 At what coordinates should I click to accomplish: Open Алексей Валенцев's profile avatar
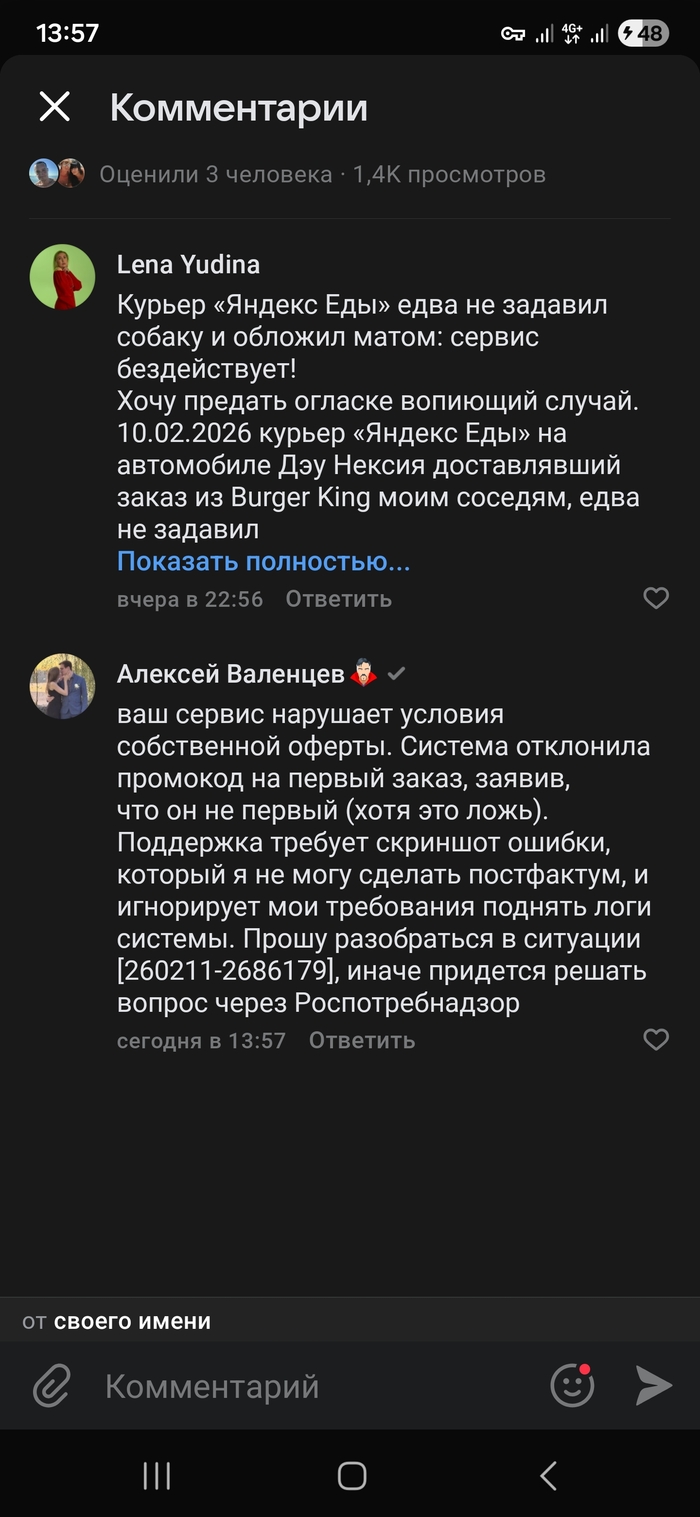(62, 687)
